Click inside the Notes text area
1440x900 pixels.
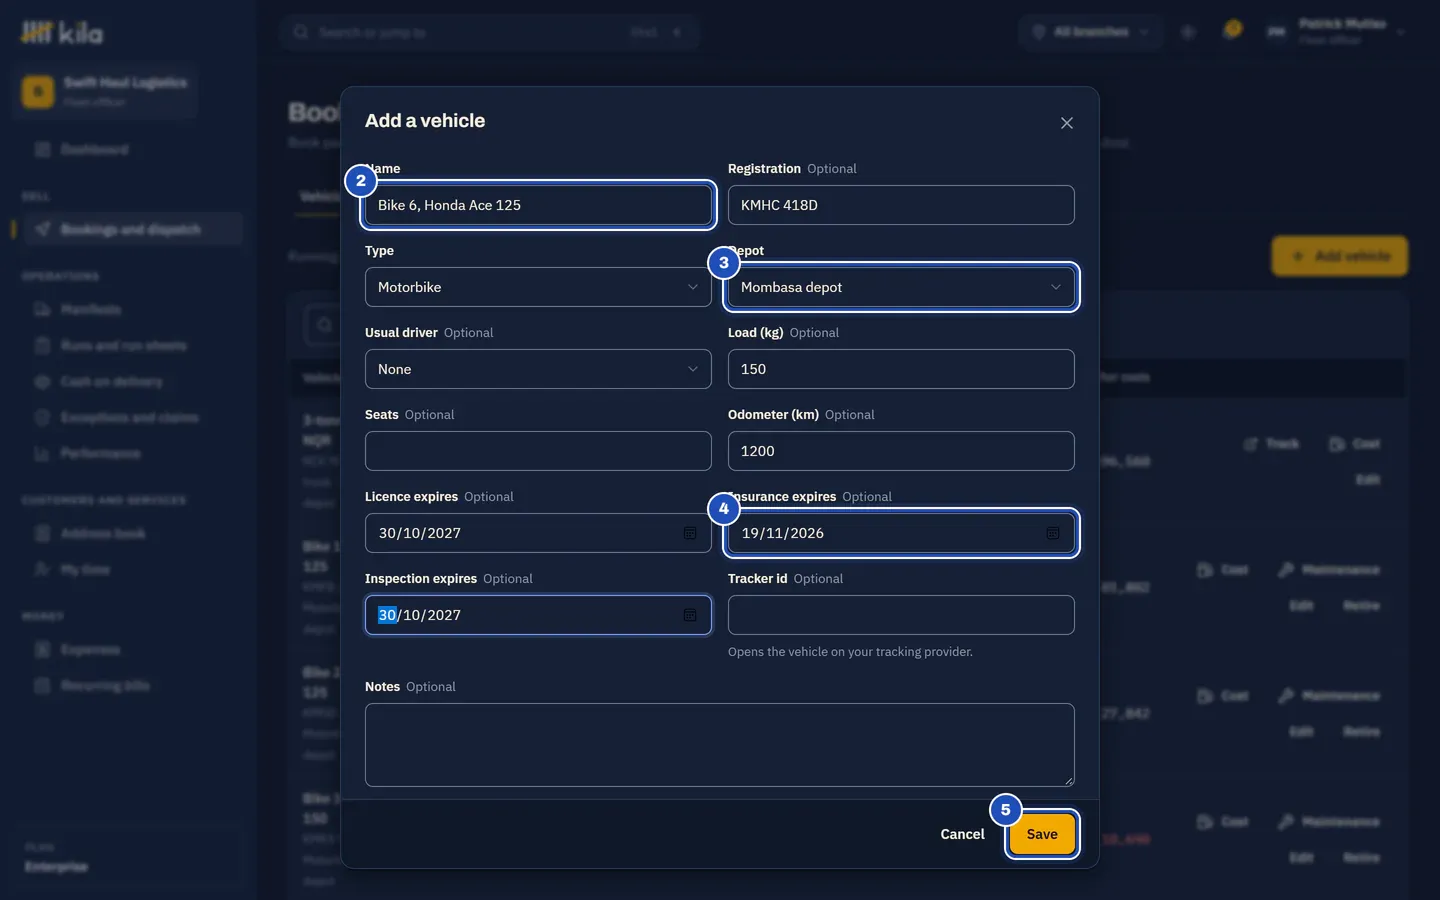[720, 745]
